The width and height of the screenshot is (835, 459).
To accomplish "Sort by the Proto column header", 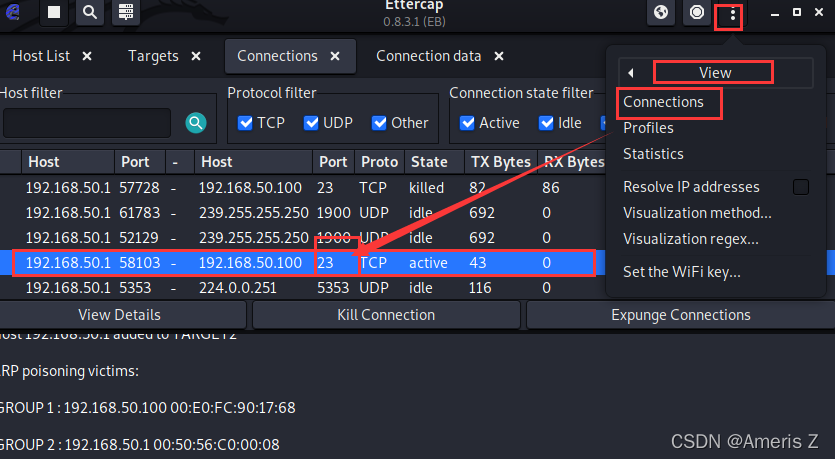I will [x=379, y=162].
